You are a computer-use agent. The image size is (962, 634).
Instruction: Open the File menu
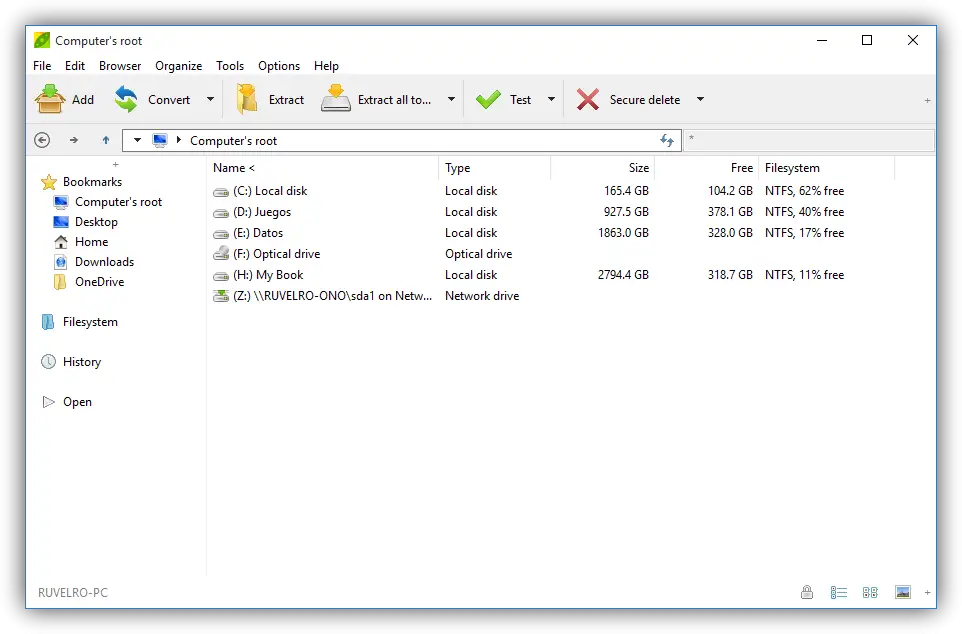[x=42, y=66]
